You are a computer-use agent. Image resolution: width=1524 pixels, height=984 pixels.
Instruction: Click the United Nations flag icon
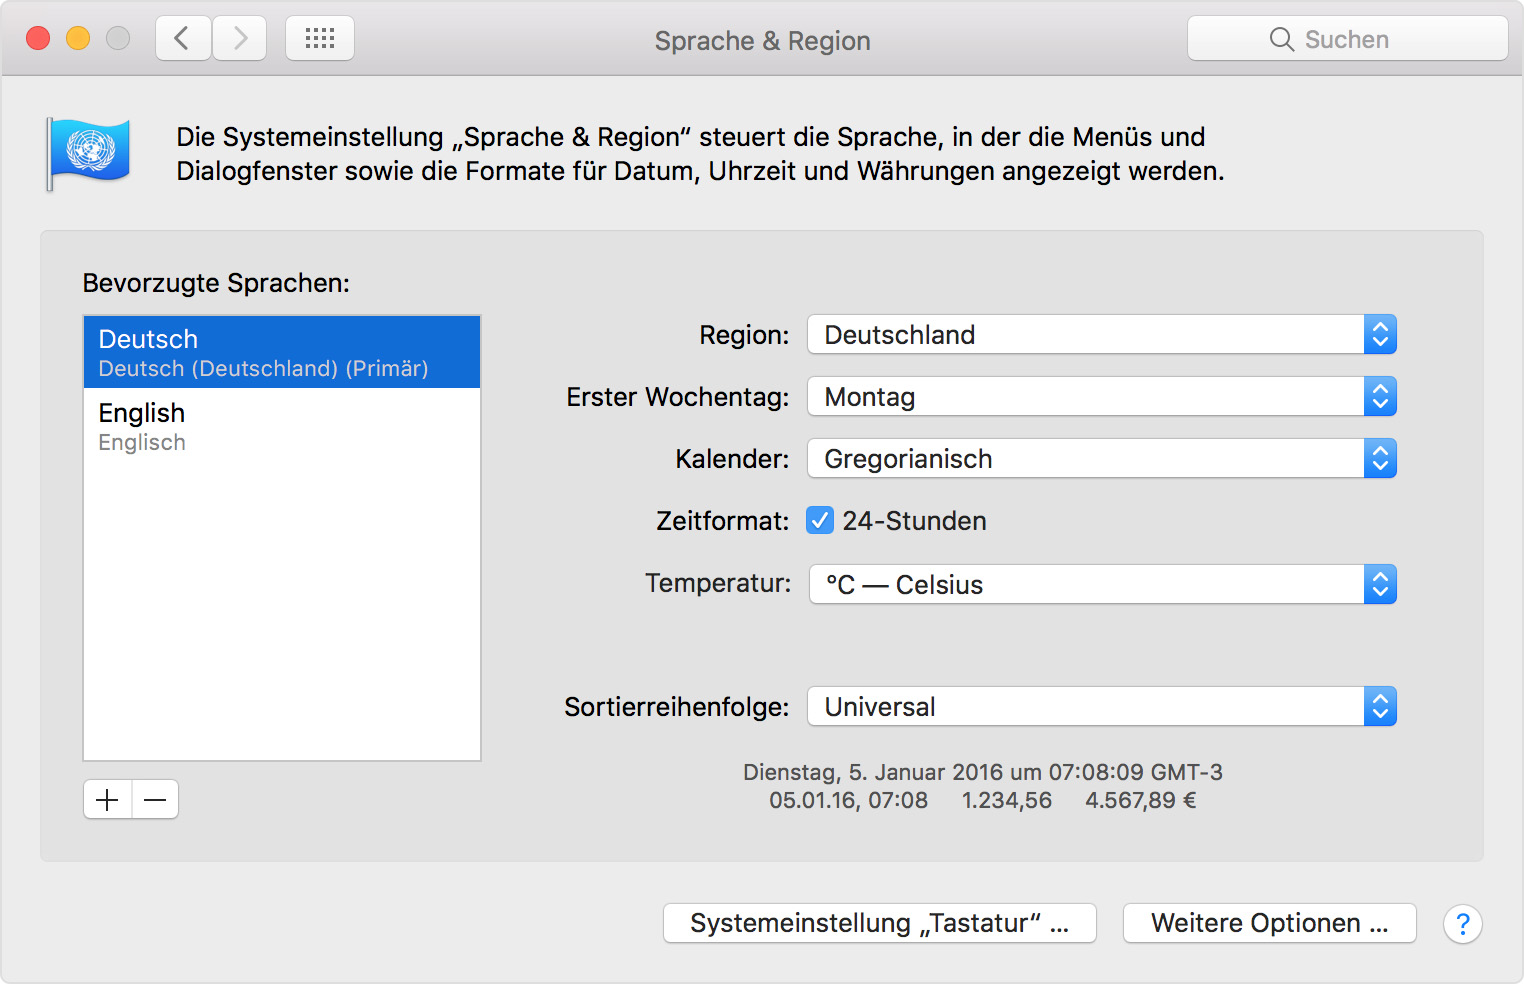(x=88, y=154)
